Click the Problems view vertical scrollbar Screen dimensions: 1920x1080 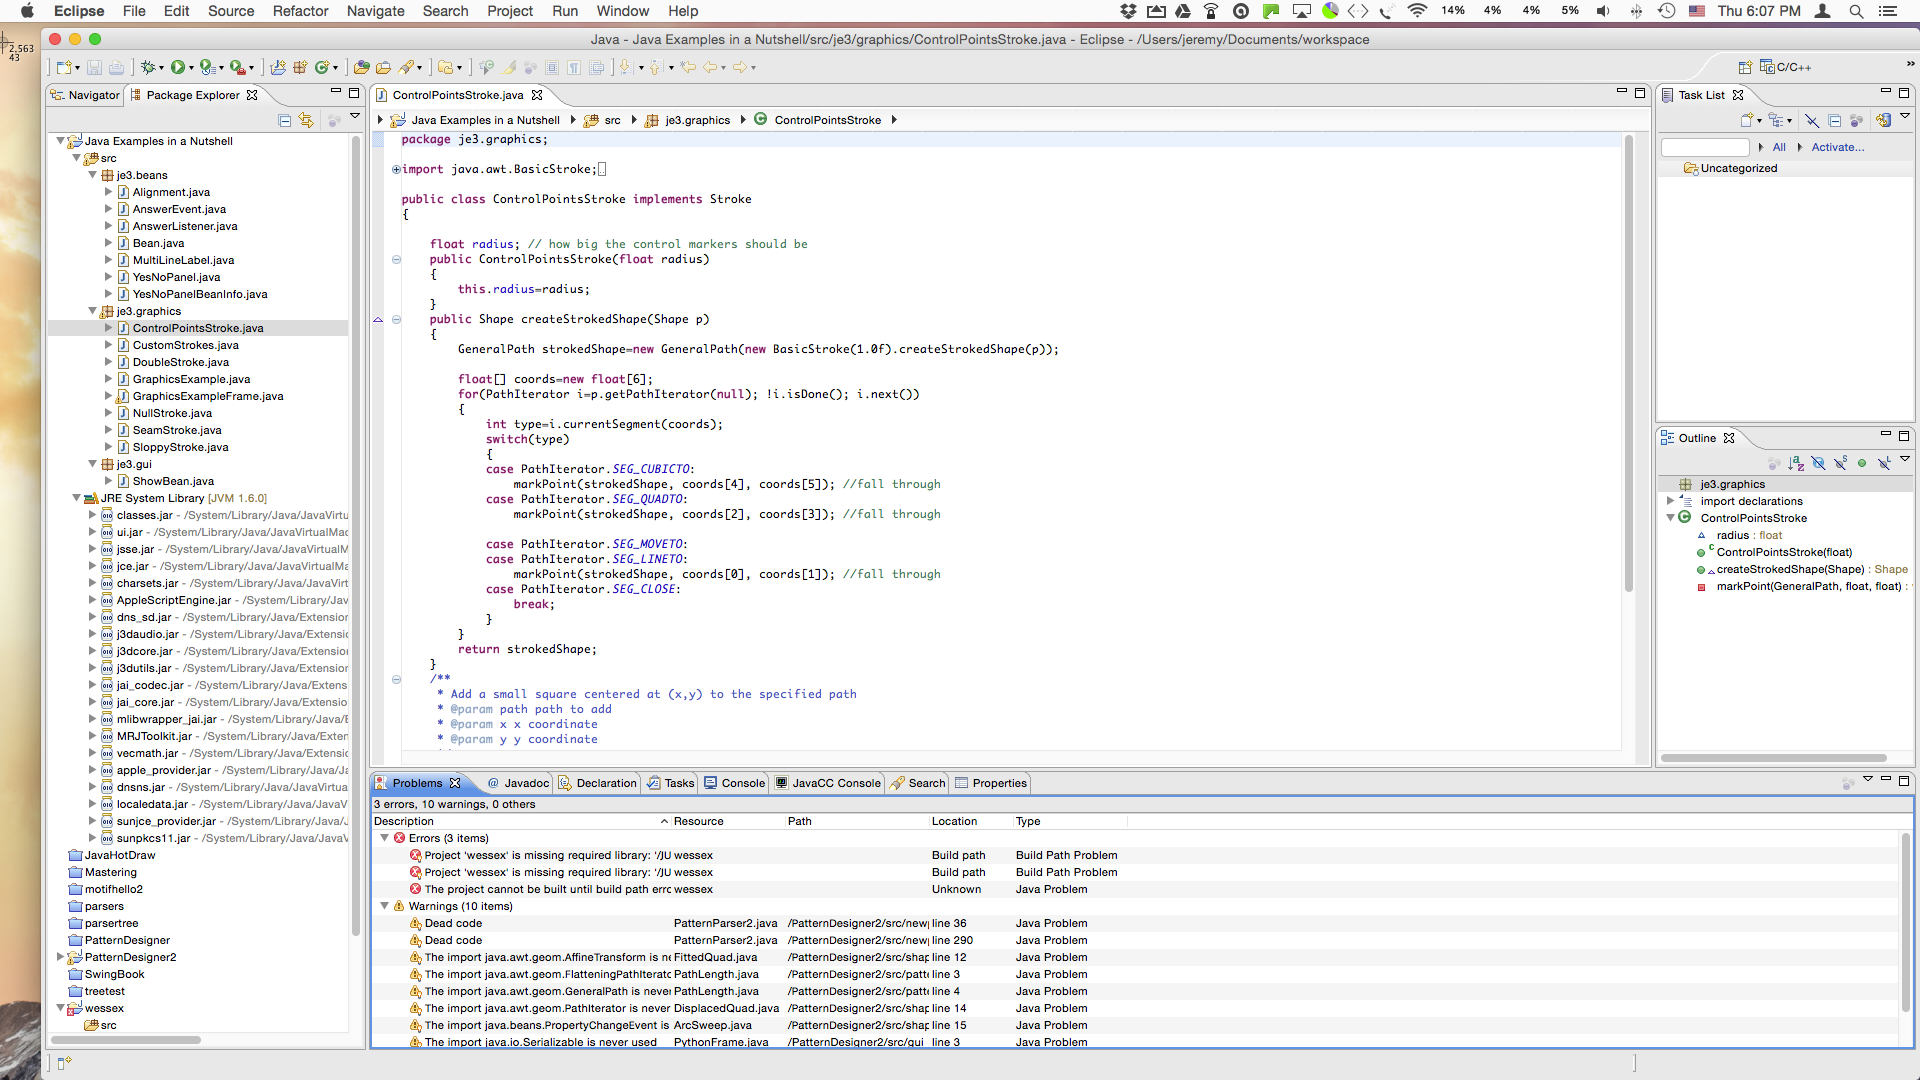(1905, 920)
